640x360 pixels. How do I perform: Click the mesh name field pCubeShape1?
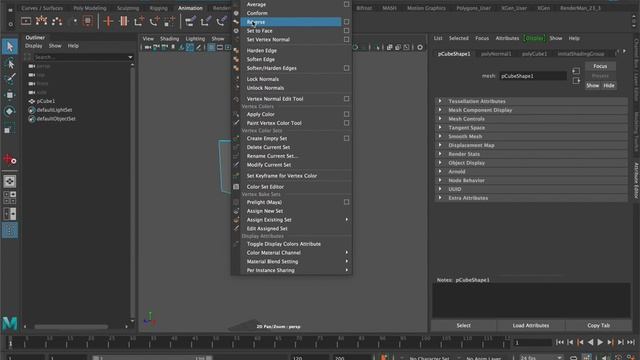(x=533, y=76)
